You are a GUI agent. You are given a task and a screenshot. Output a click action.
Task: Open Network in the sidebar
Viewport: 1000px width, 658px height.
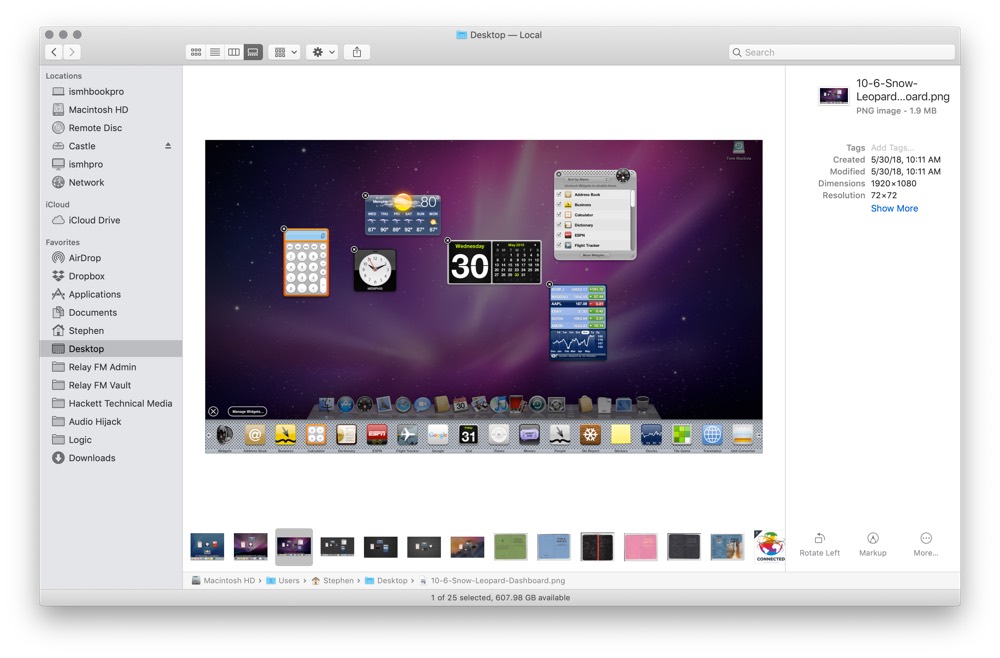click(x=111, y=182)
